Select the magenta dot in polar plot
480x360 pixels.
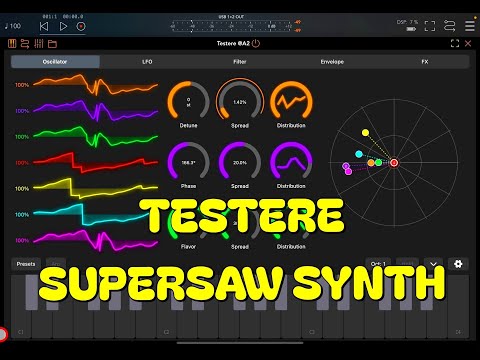click(348, 172)
